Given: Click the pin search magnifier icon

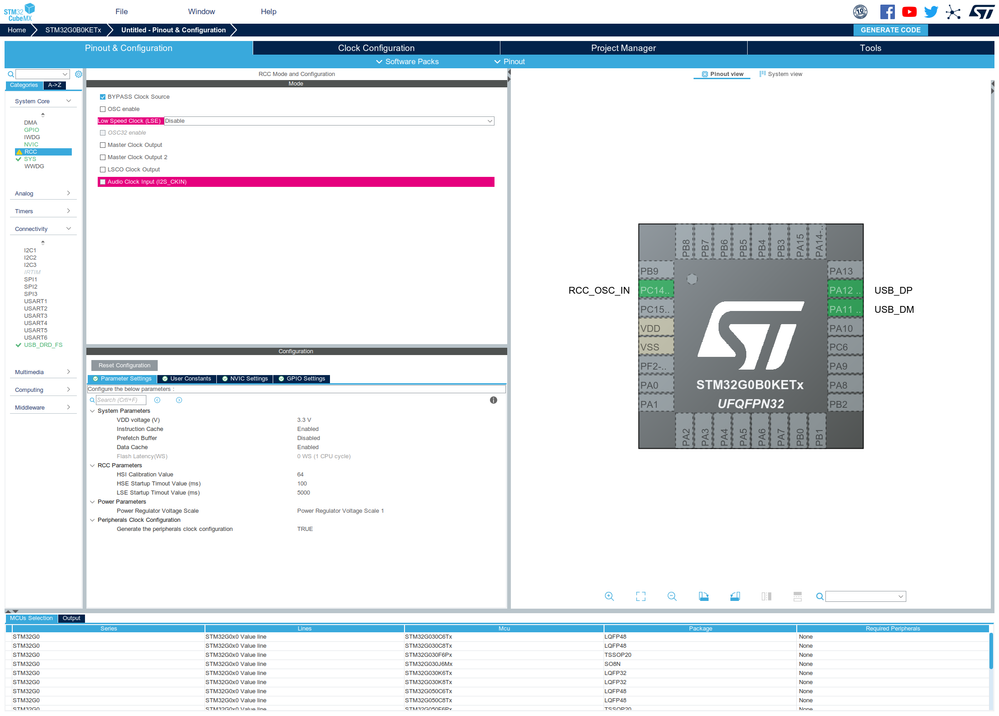Looking at the screenshot, I should (x=820, y=597).
